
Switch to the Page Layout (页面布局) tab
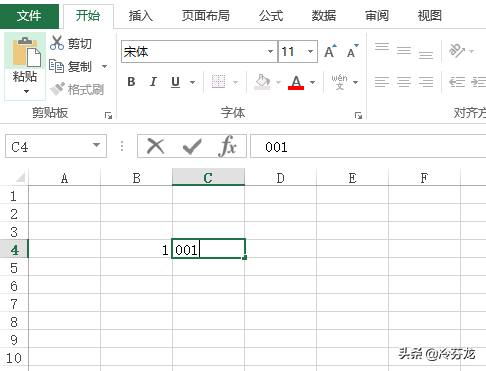point(206,16)
